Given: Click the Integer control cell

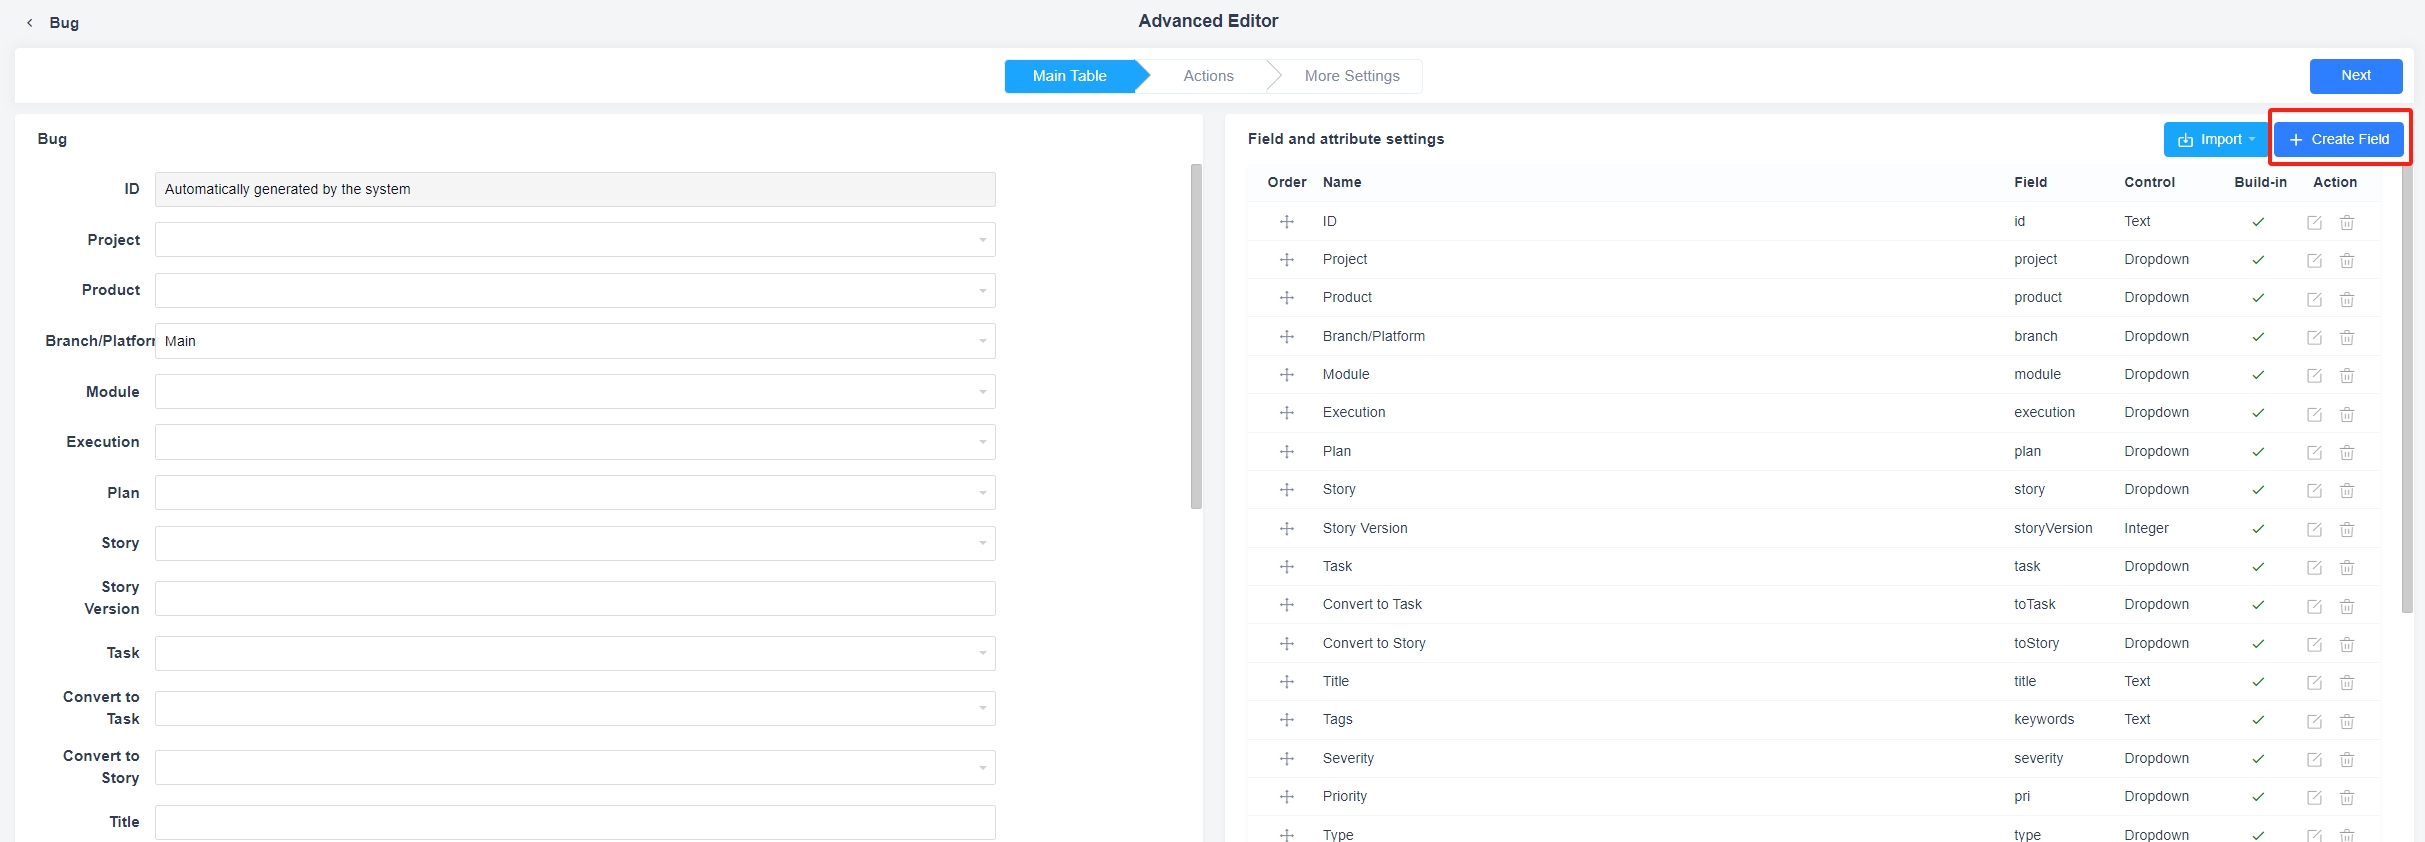Looking at the screenshot, I should tap(2147, 528).
